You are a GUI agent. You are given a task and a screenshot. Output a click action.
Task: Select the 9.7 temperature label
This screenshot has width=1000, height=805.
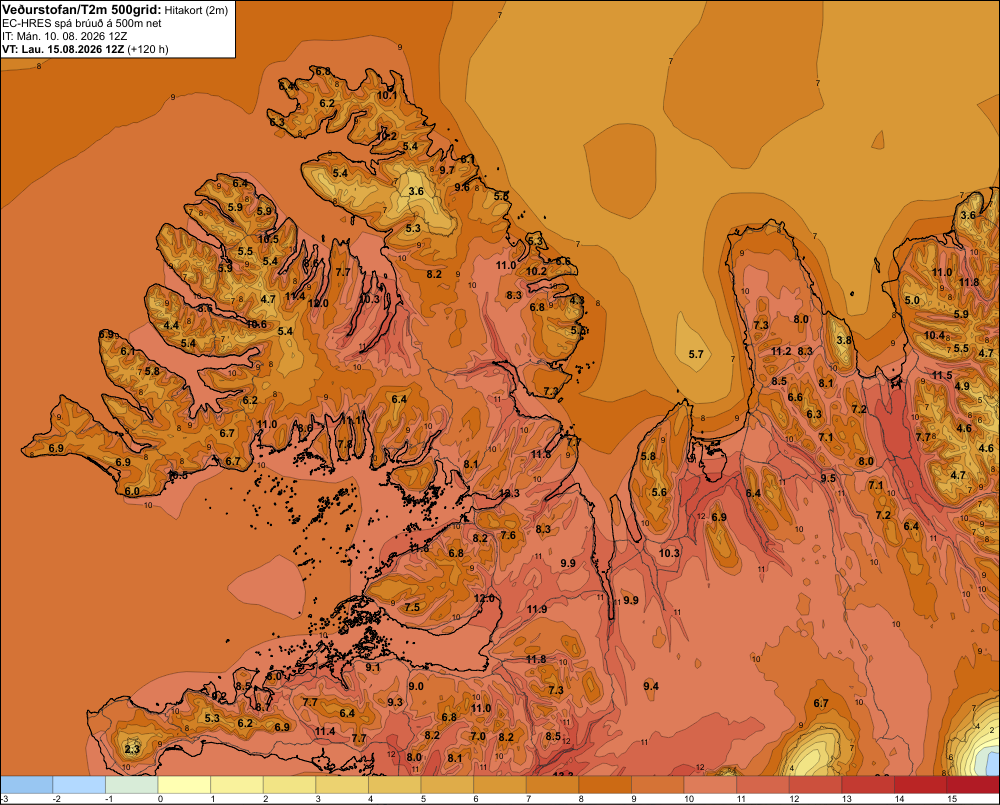click(447, 170)
